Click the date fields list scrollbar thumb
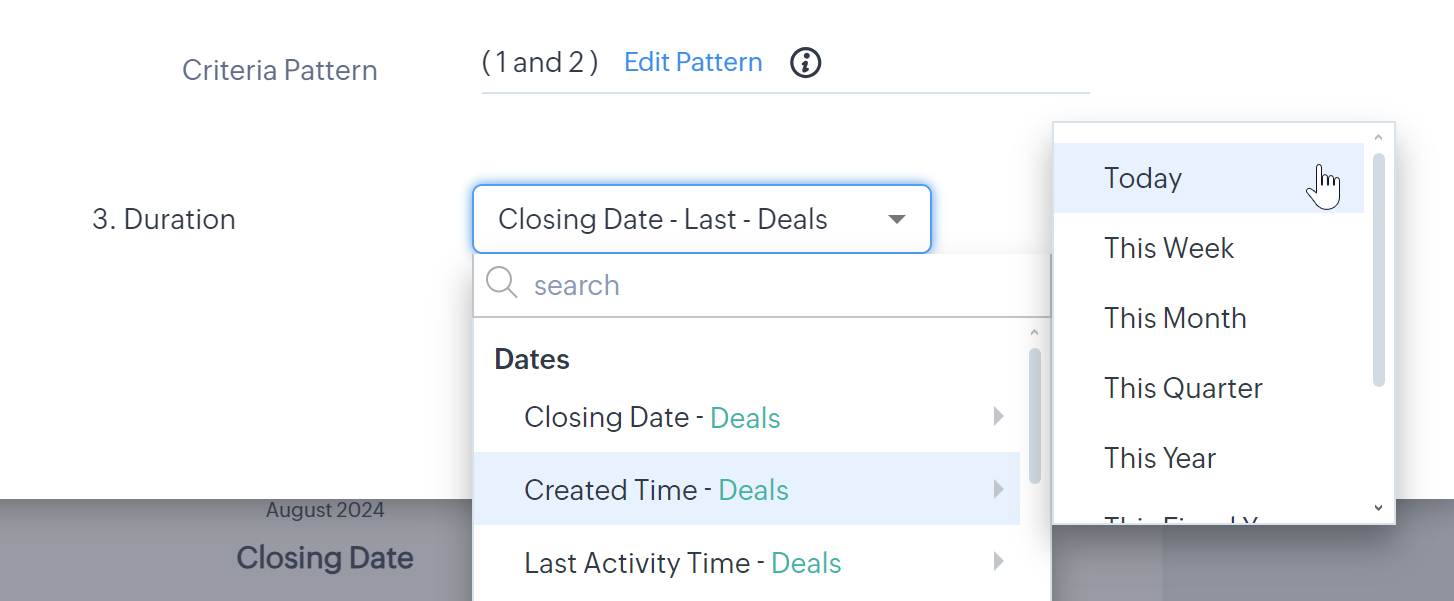1454x601 pixels. (x=1034, y=415)
